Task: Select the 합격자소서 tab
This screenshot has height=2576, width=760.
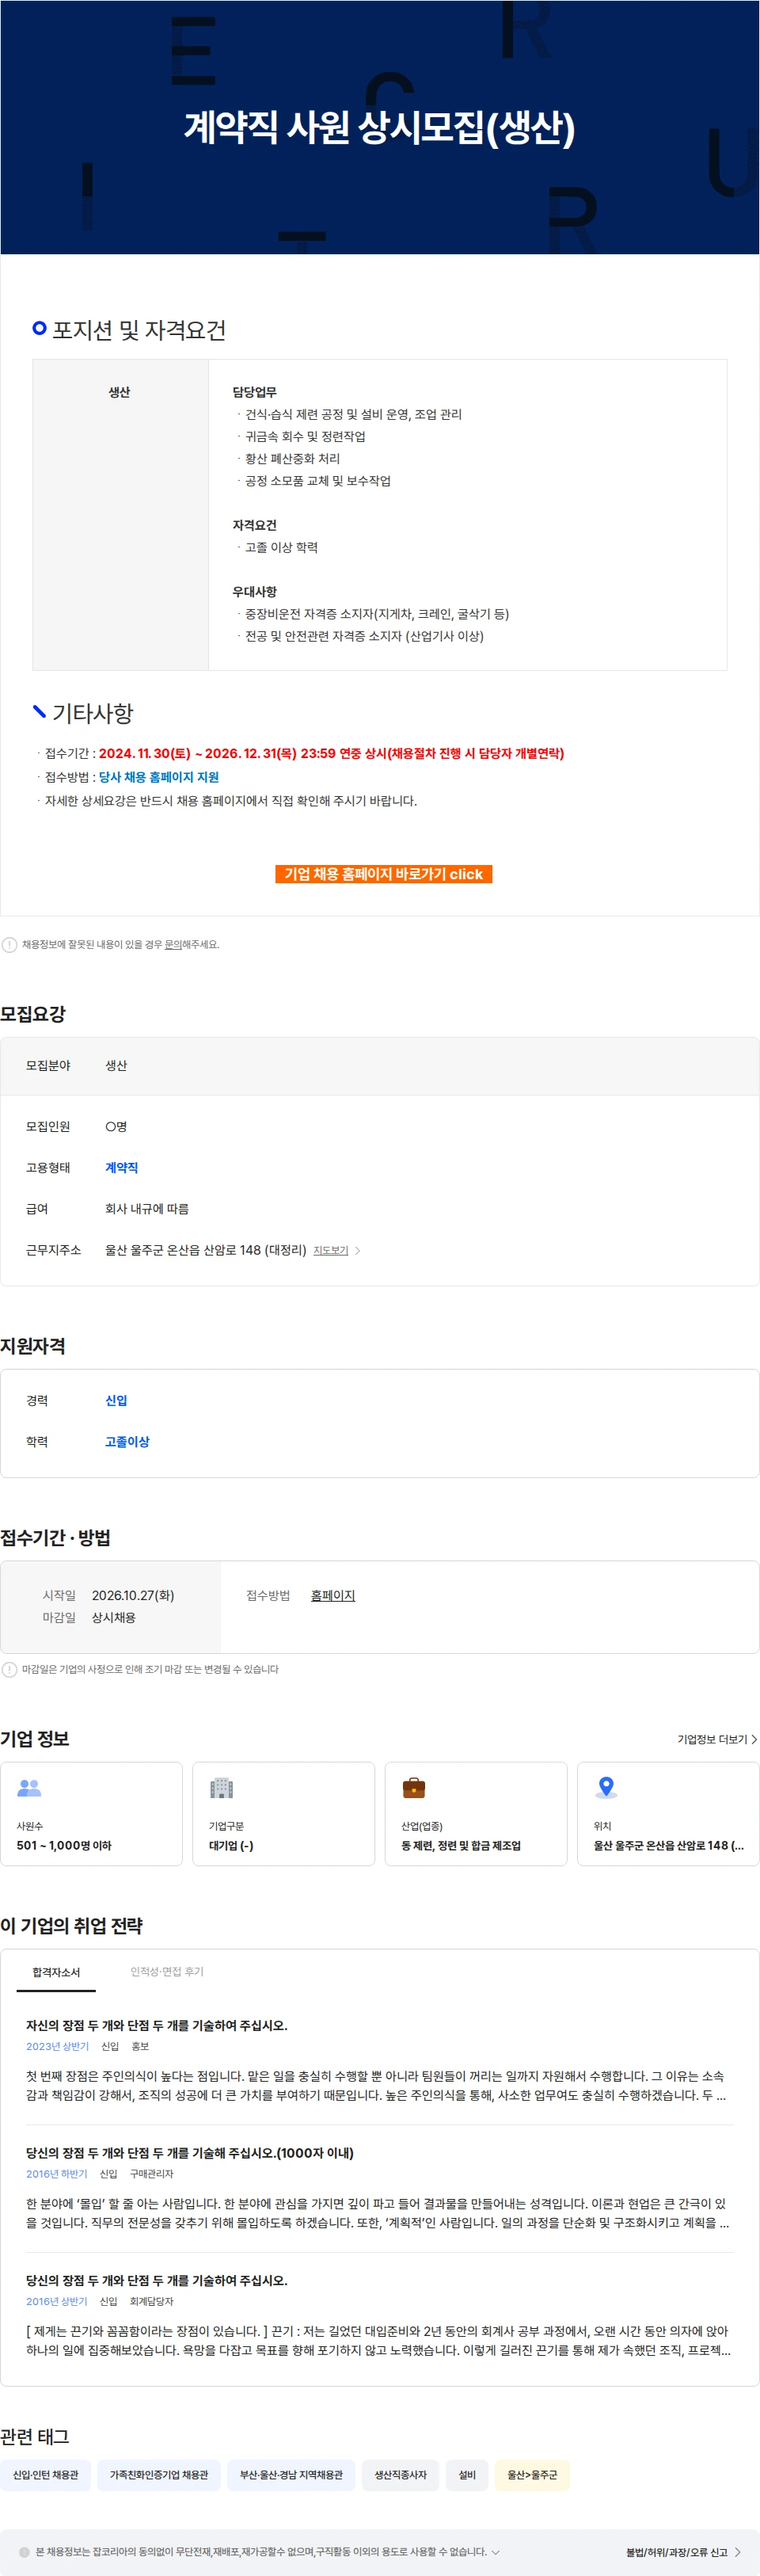Action: pos(56,1972)
